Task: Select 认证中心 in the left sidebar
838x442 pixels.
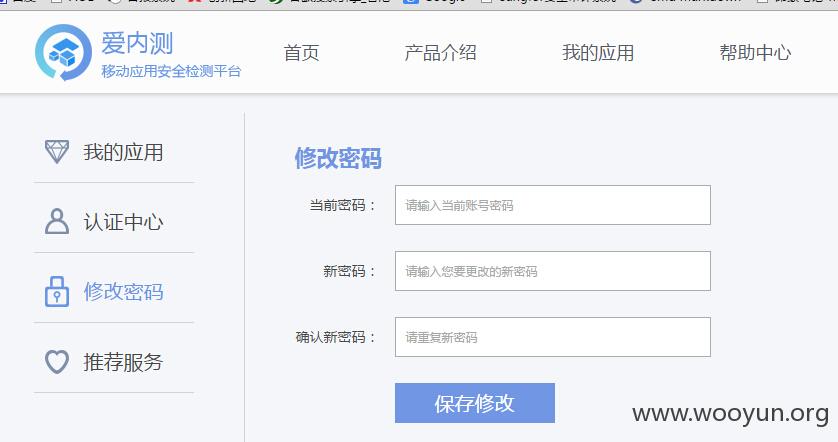Action: (123, 222)
